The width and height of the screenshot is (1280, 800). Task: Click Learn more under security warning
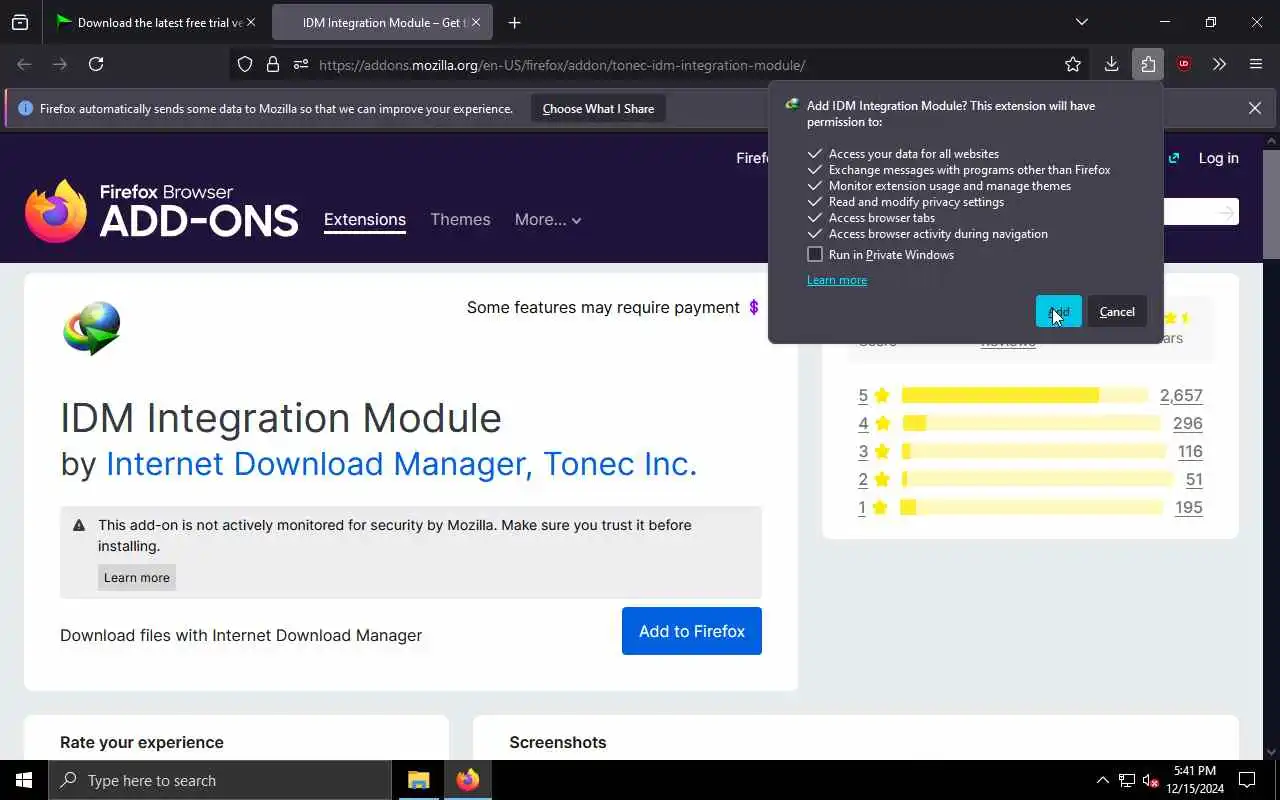coord(137,577)
